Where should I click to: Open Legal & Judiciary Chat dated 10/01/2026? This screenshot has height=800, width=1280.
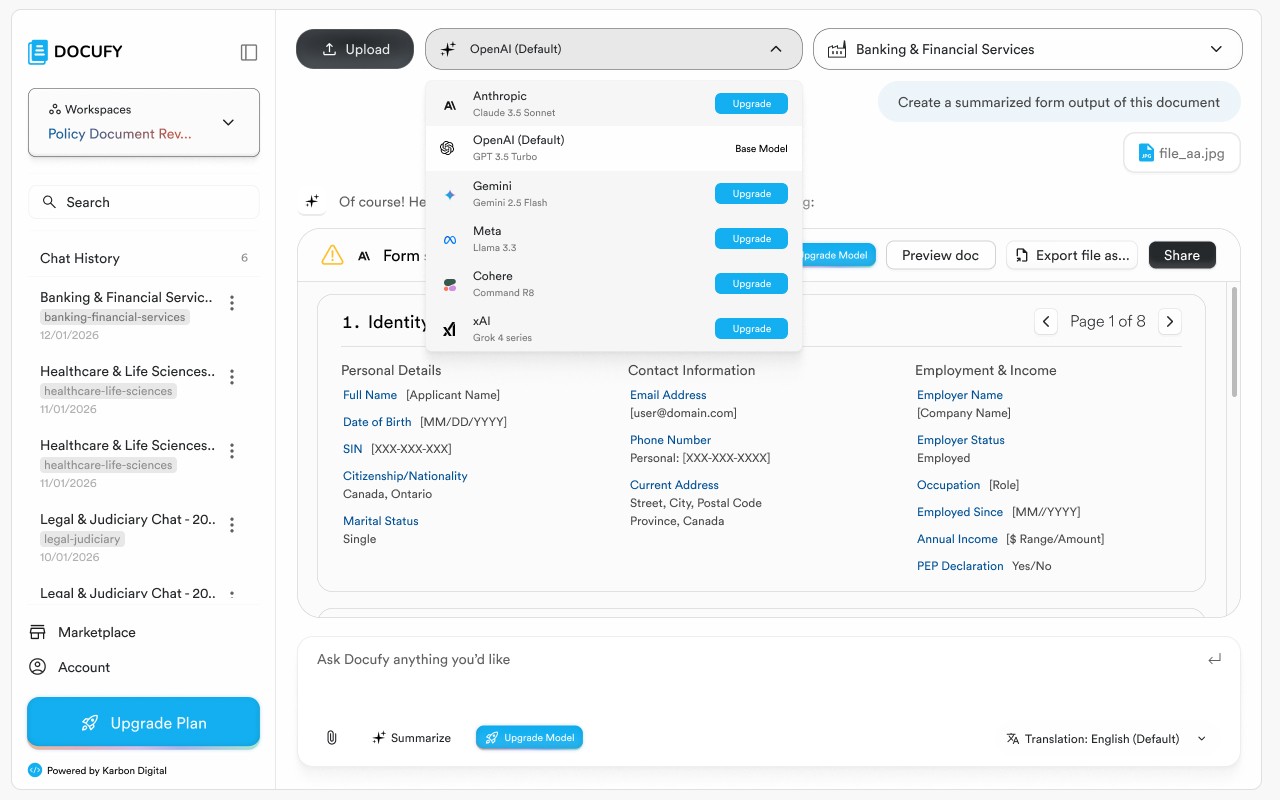pos(128,519)
